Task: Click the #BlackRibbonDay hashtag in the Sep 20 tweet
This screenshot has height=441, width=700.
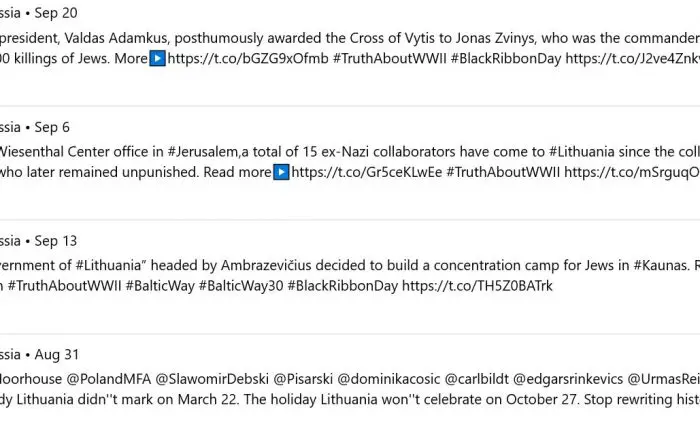Action: coord(505,58)
